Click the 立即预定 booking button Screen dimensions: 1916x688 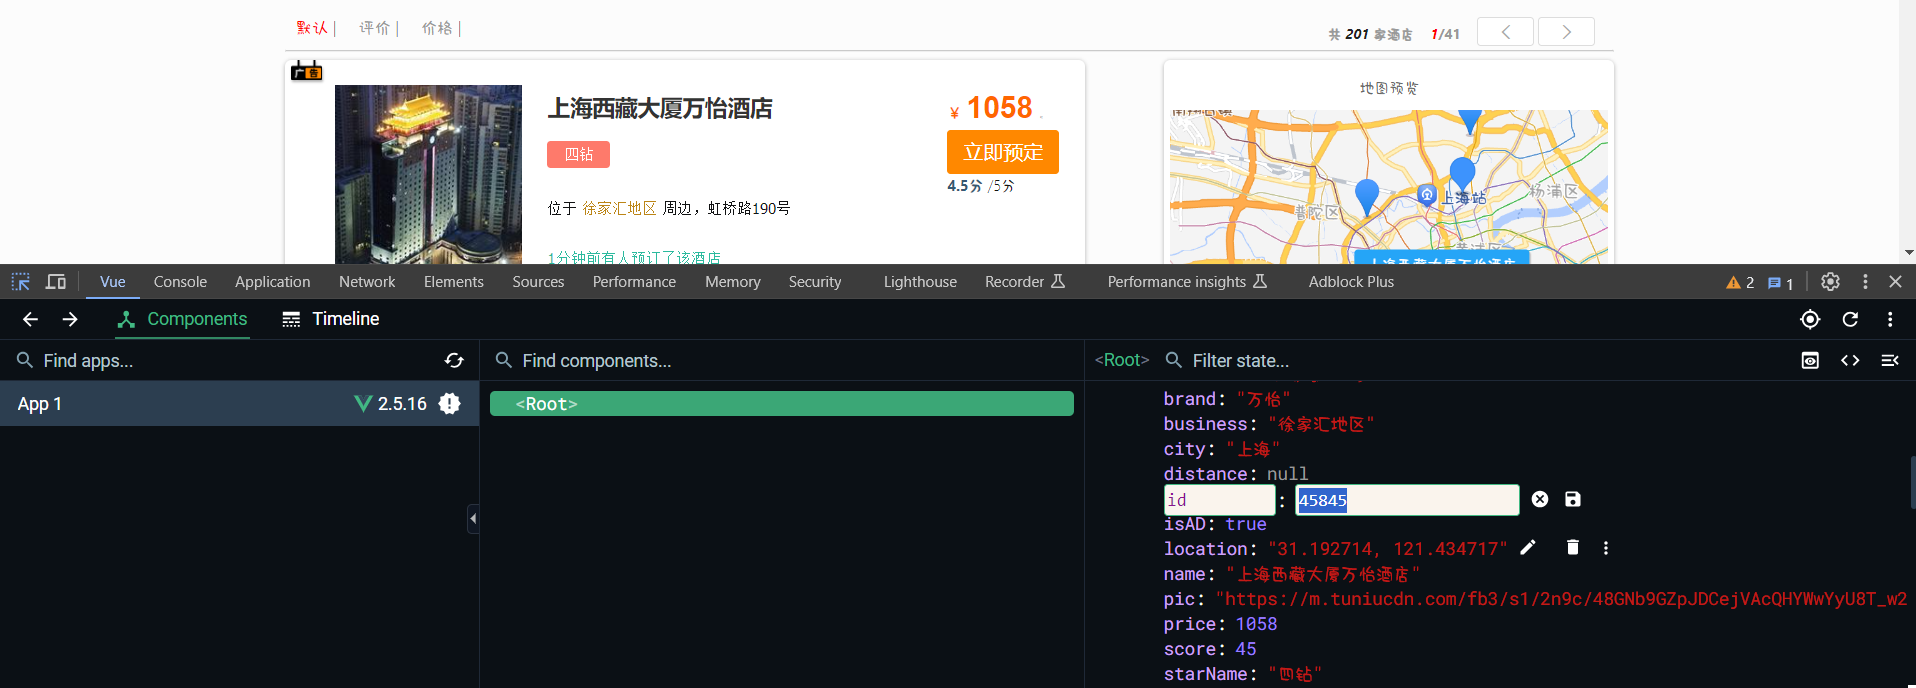[x=1003, y=152]
